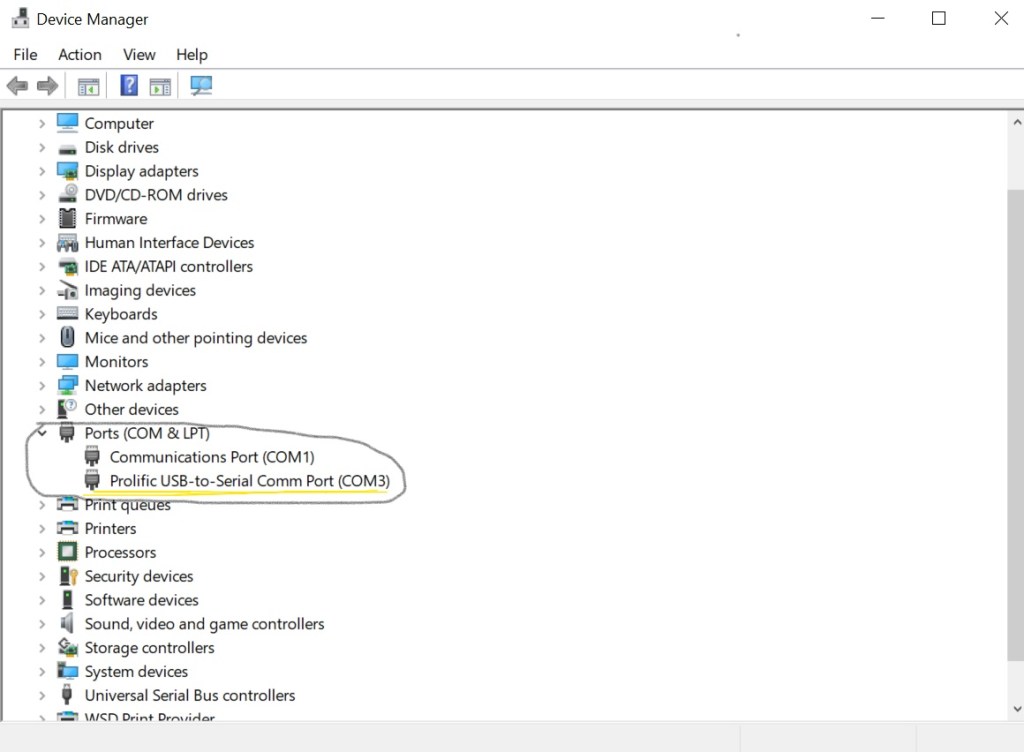
Task: Click the Back arrow toolbar button
Action: click(17, 86)
